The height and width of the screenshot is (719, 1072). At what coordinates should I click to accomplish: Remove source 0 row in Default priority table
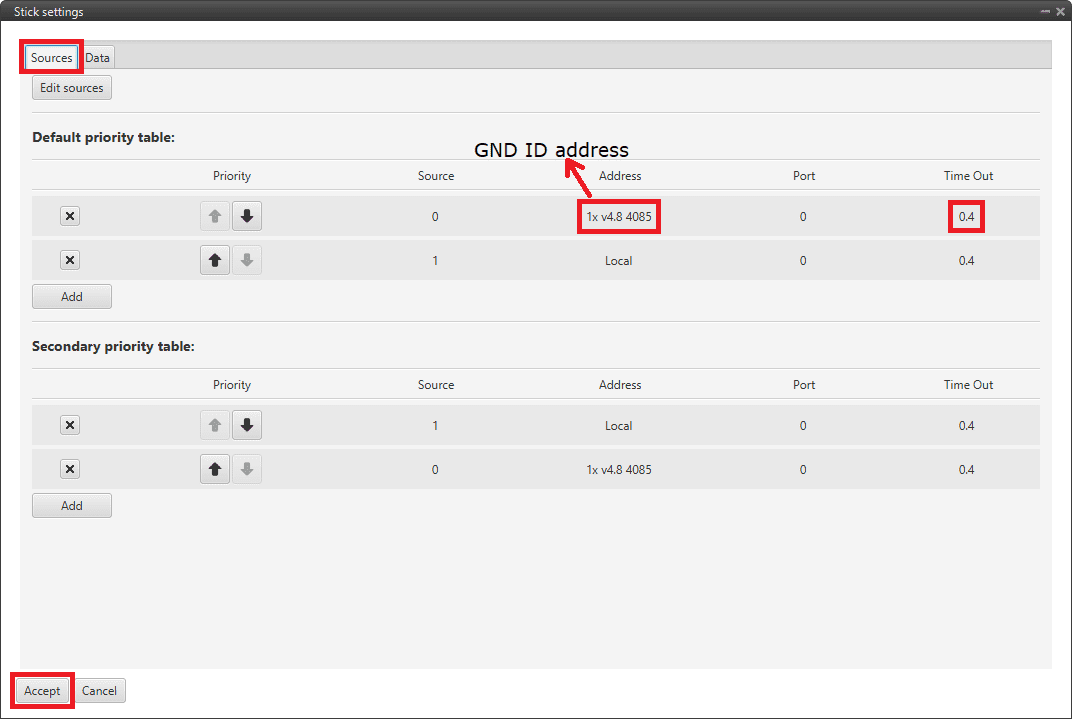70,217
